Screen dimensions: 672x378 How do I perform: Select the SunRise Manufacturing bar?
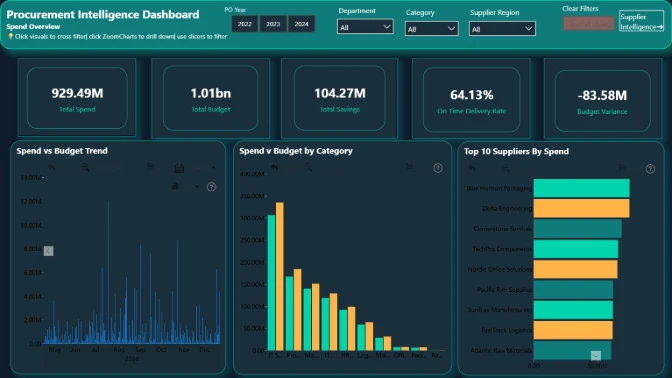573,310
